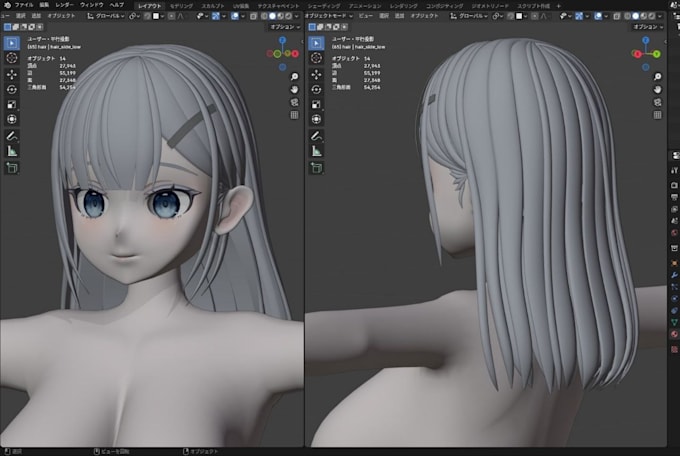Click green Y axis on right viewport gizmo
The width and height of the screenshot is (680, 456).
(x=657, y=54)
